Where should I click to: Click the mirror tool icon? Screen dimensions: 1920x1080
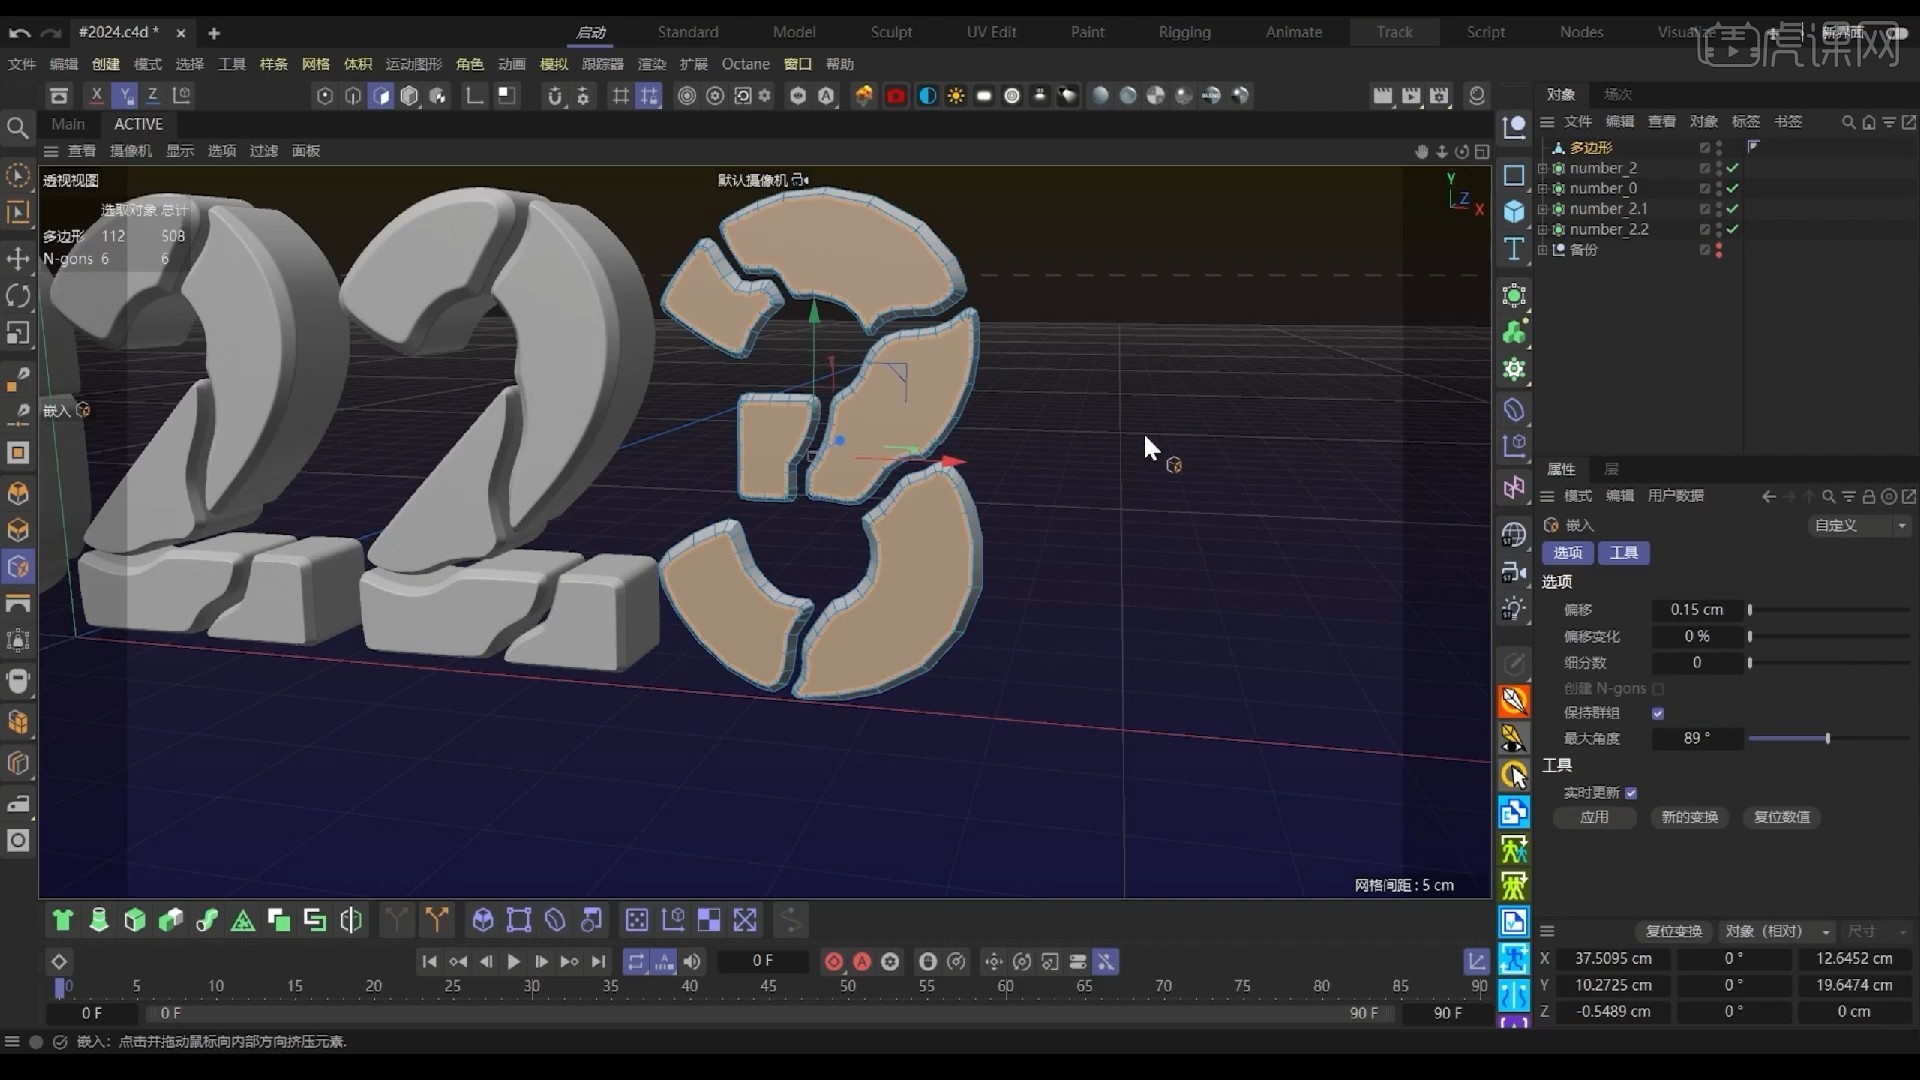pyautogui.click(x=351, y=920)
